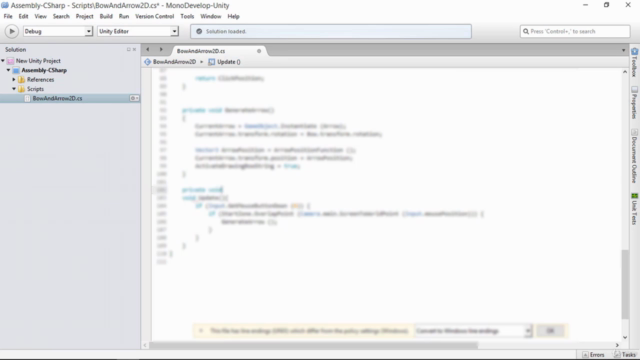
Task: Navigate back with the left arrow
Action: [x=148, y=49]
